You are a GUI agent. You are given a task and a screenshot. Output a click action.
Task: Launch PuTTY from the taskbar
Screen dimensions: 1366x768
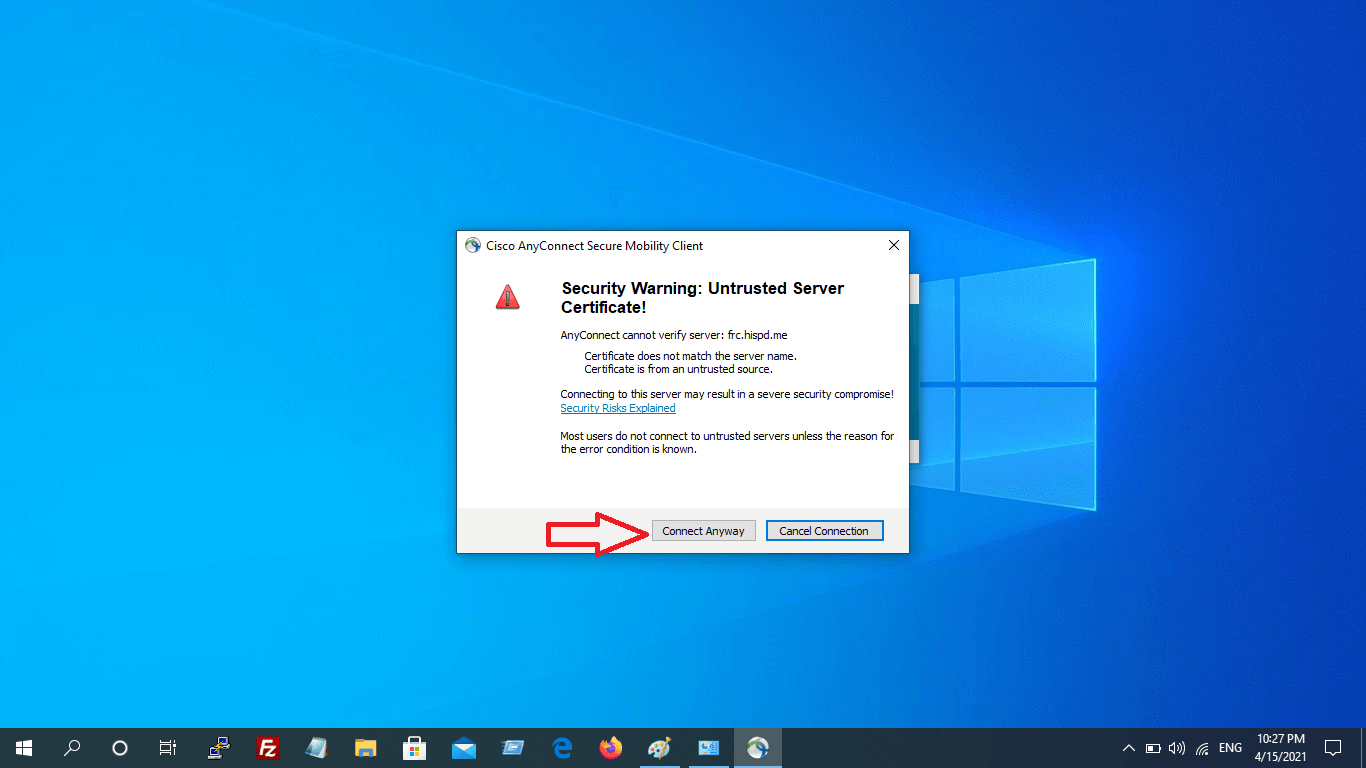(x=218, y=747)
